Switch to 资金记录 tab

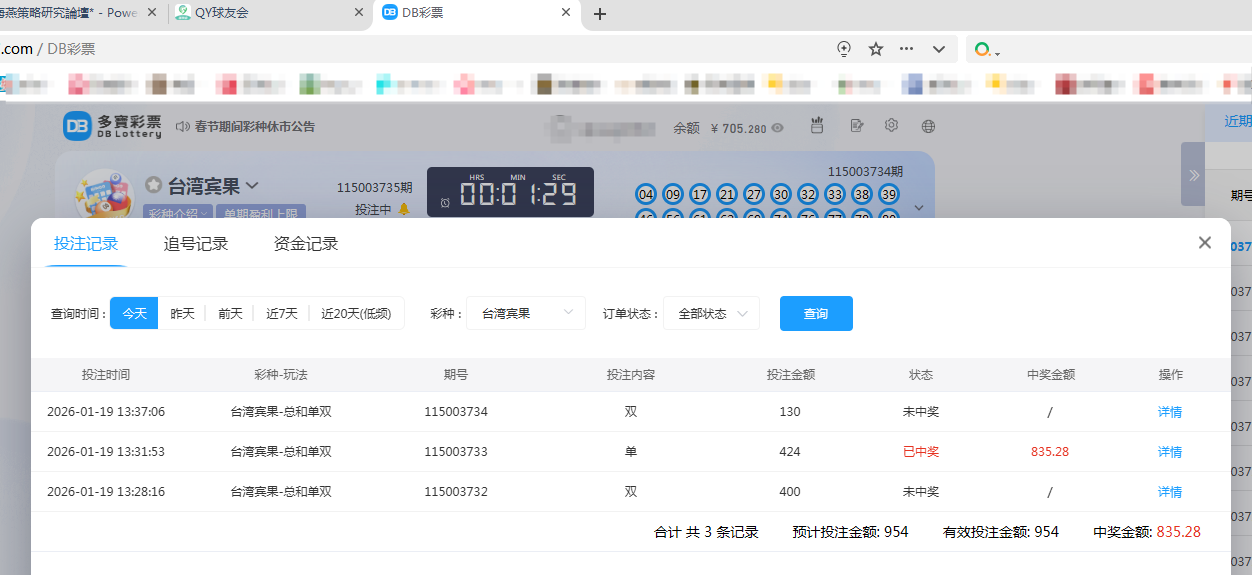point(306,244)
